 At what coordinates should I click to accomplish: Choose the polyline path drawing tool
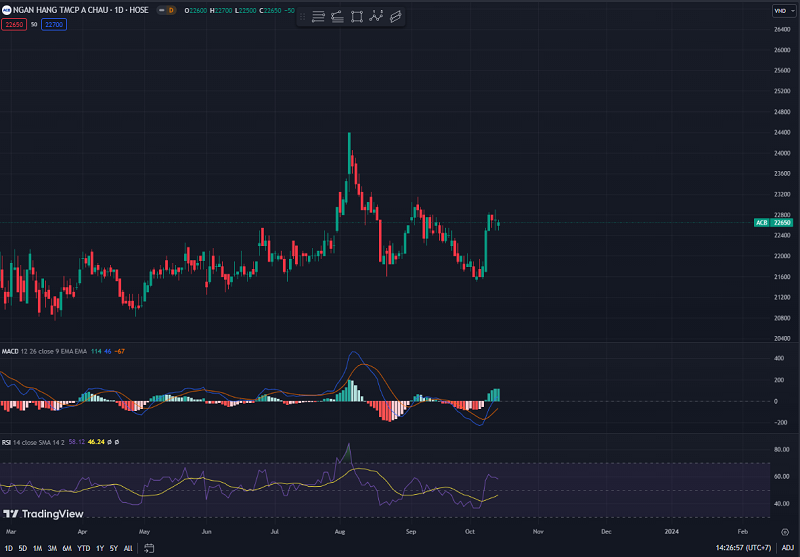click(x=376, y=16)
